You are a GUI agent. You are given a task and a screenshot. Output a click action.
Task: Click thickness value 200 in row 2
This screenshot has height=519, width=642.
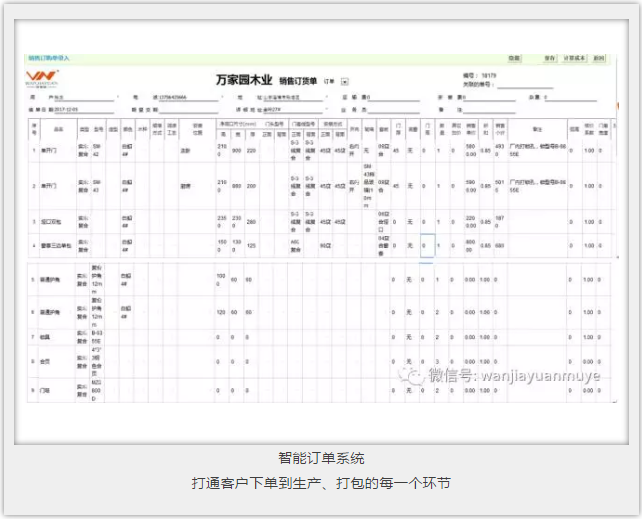[251, 186]
